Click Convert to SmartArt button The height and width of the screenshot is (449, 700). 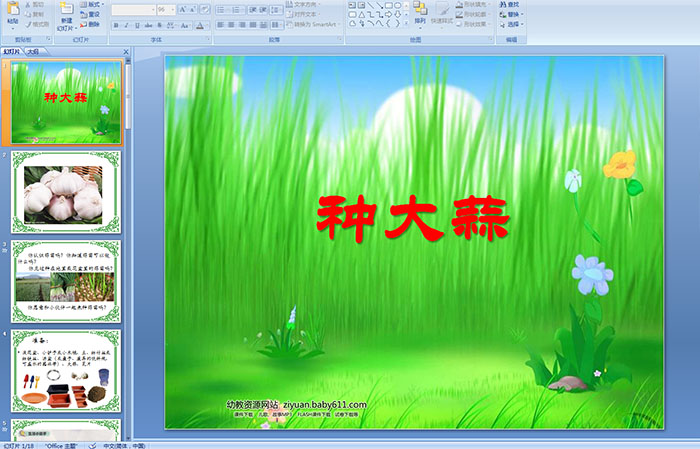pos(313,24)
